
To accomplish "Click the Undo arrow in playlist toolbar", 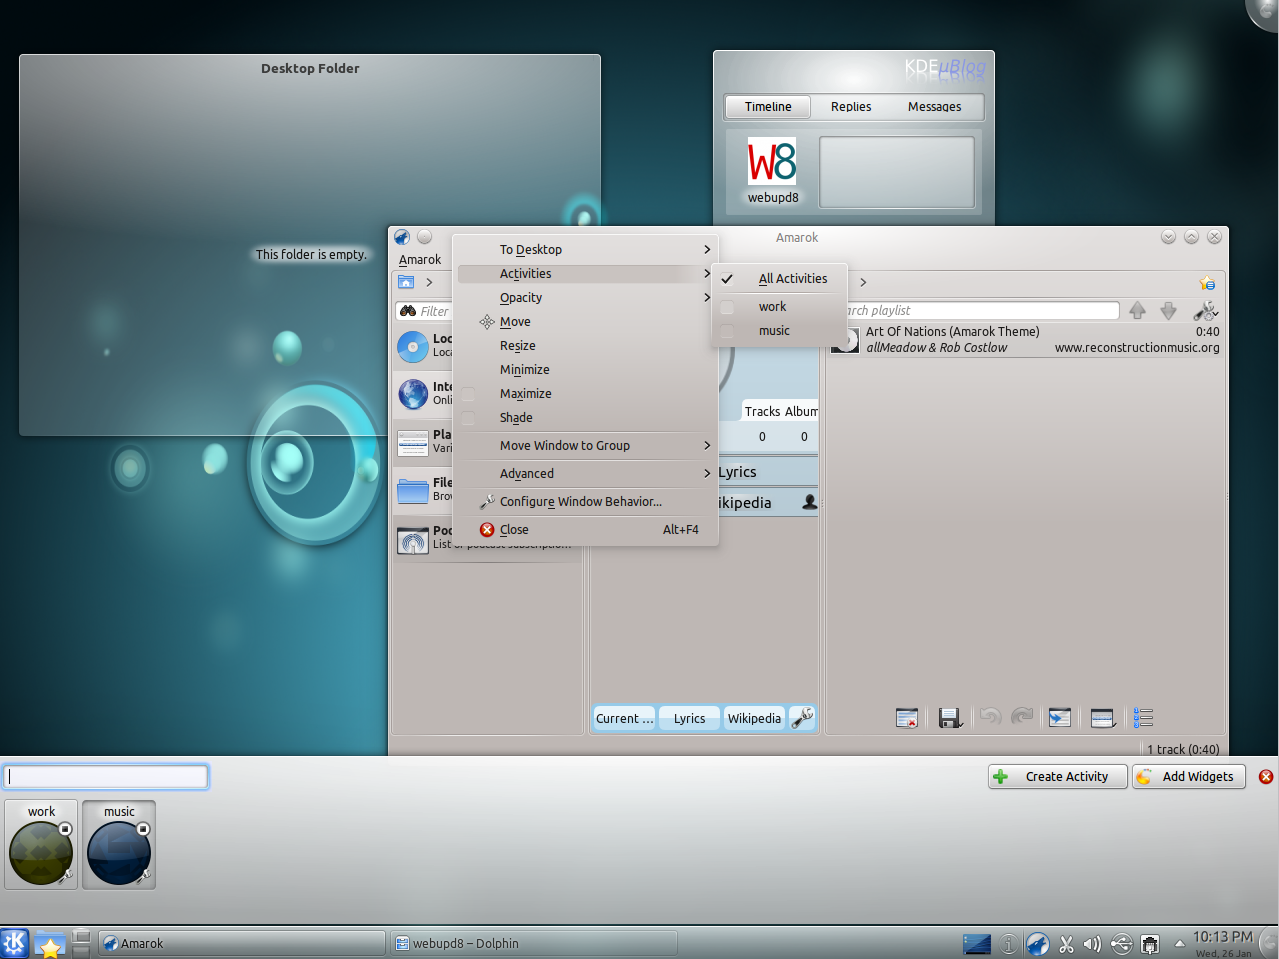I will click(990, 716).
